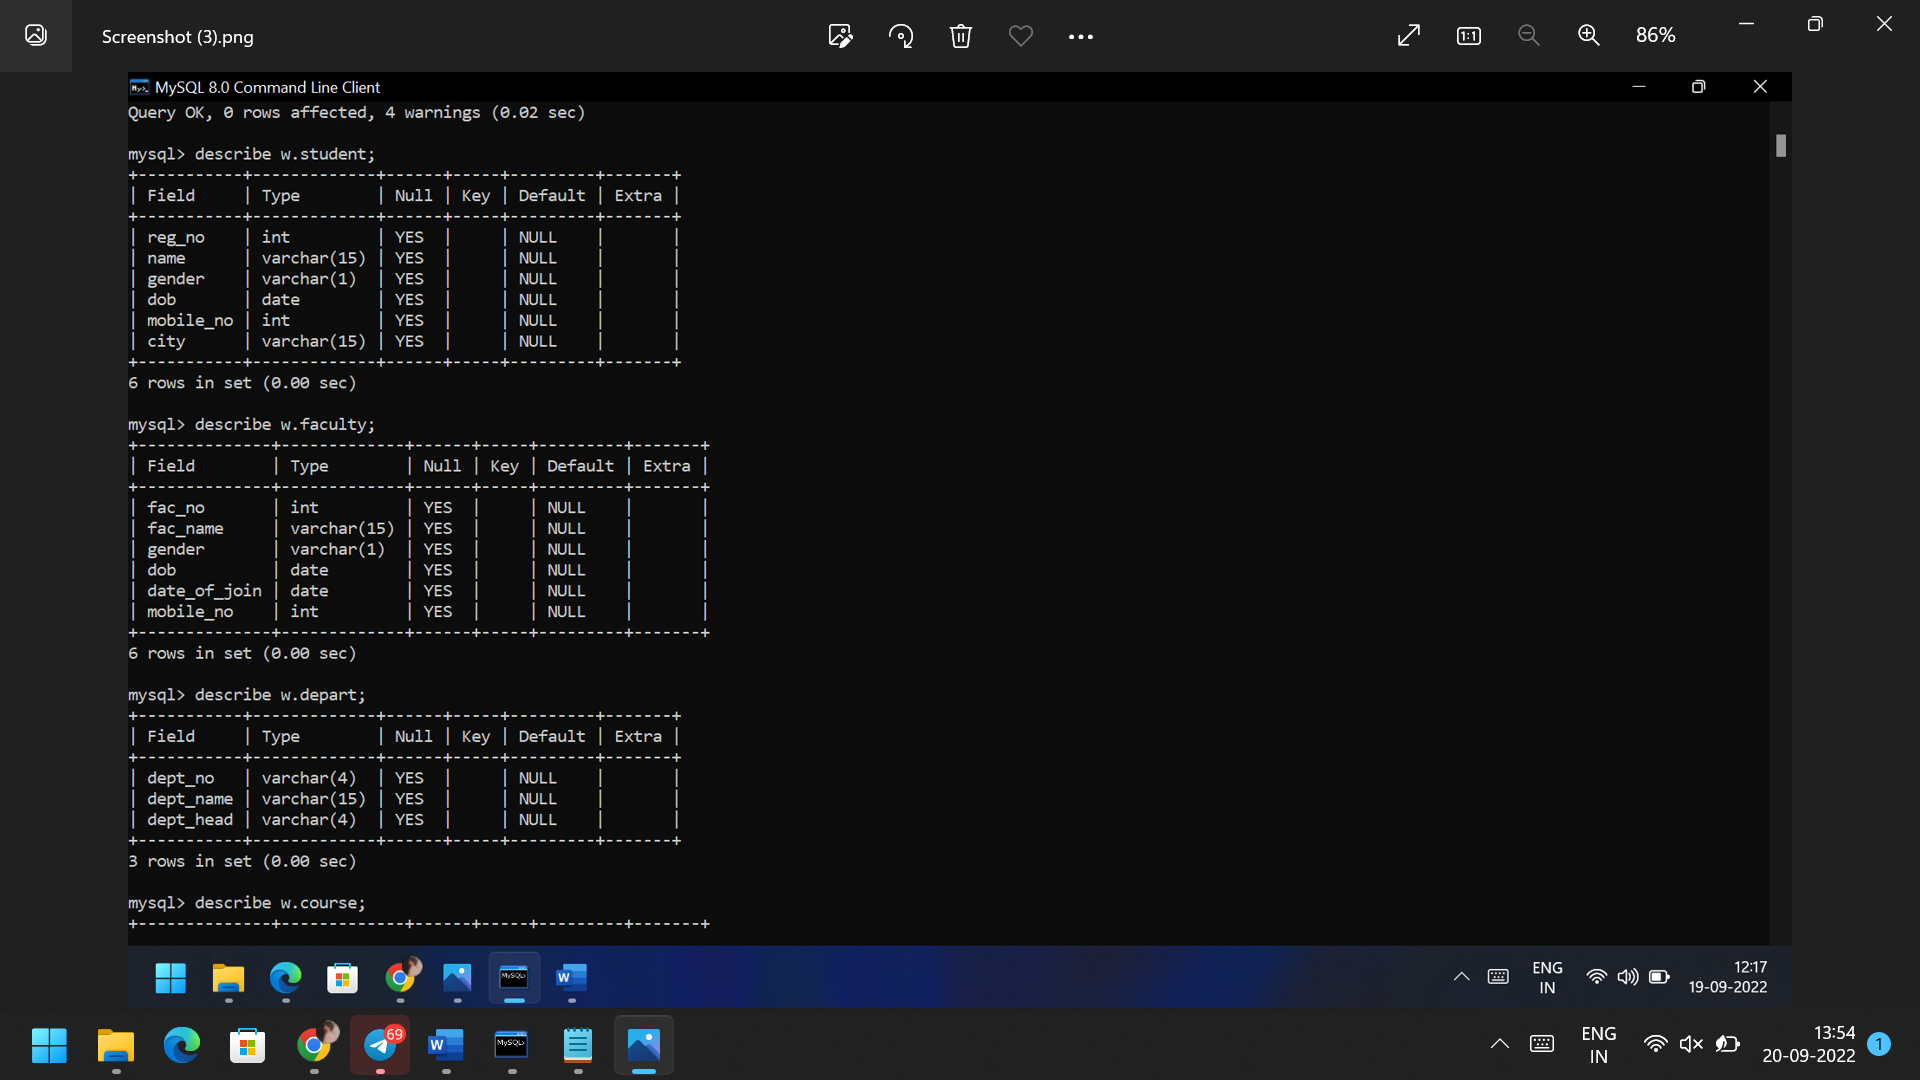Launch Word from the taskbar

point(445,1045)
